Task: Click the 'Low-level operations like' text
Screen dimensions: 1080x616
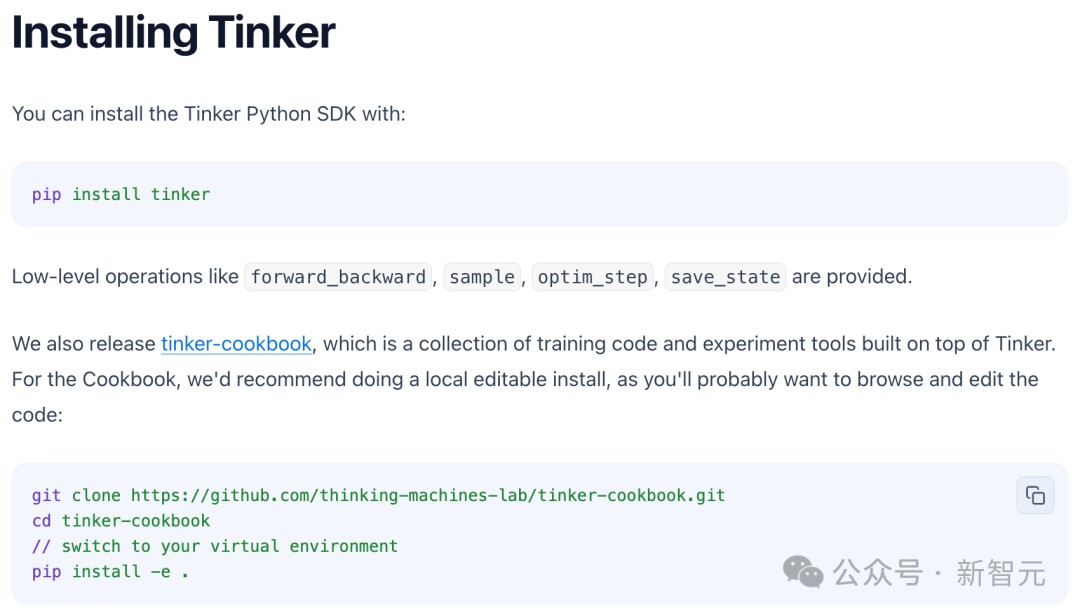Action: click(x=125, y=277)
